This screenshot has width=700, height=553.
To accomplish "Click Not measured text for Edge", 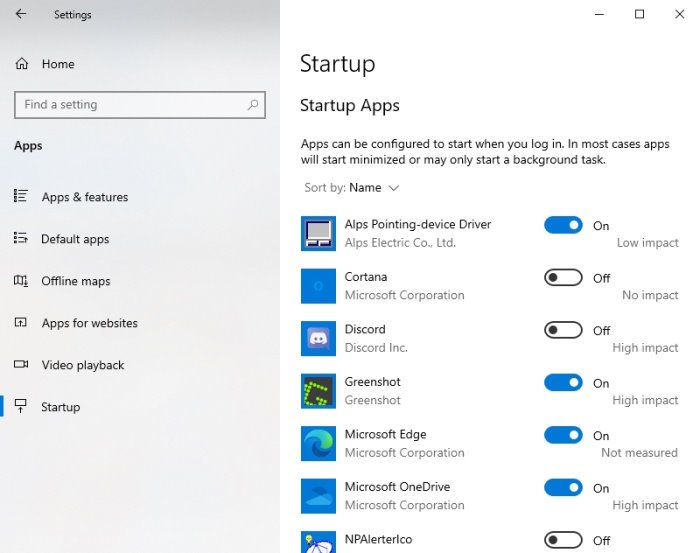I will click(639, 453).
